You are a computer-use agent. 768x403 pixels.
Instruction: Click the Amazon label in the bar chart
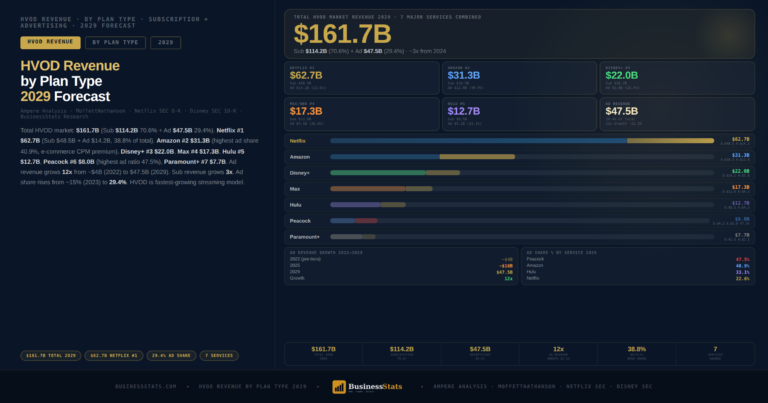(x=300, y=157)
